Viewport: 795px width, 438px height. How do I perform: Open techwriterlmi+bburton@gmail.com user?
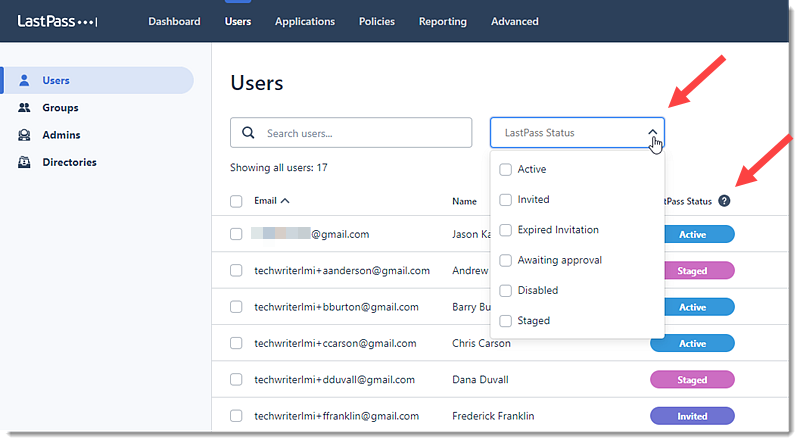[336, 307]
